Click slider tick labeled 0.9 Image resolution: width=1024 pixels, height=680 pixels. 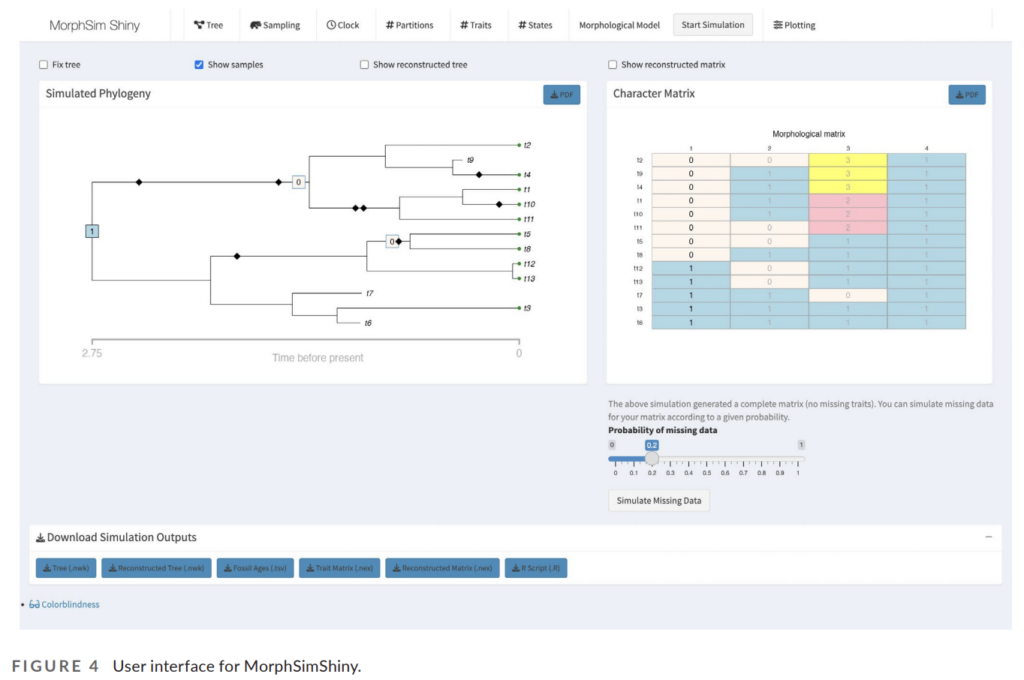click(x=780, y=472)
